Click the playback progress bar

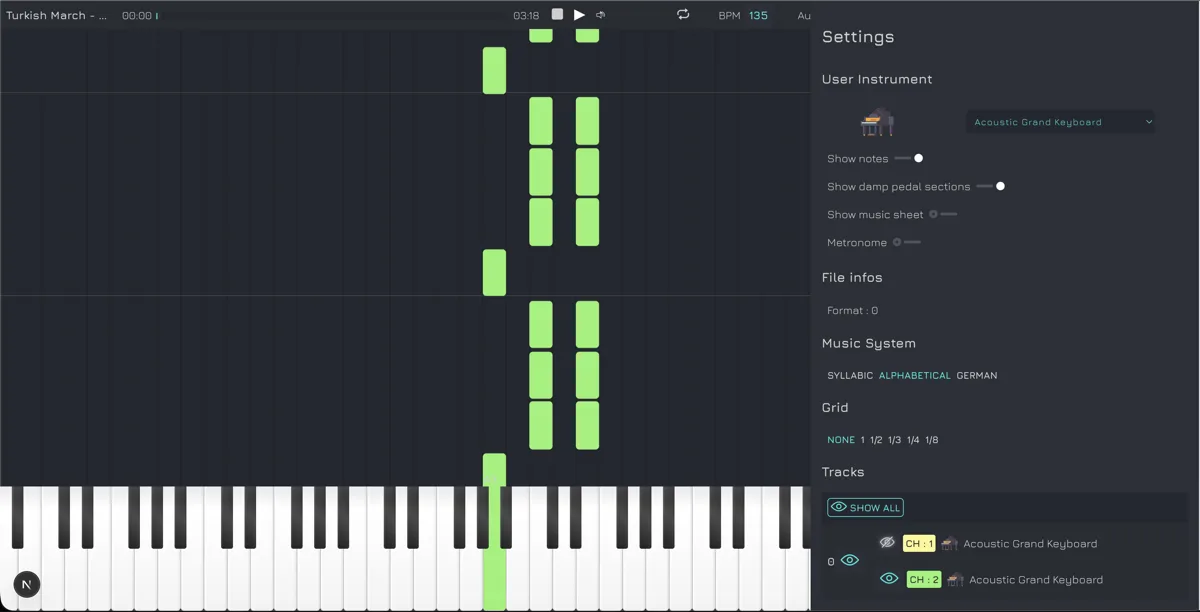click(x=333, y=16)
